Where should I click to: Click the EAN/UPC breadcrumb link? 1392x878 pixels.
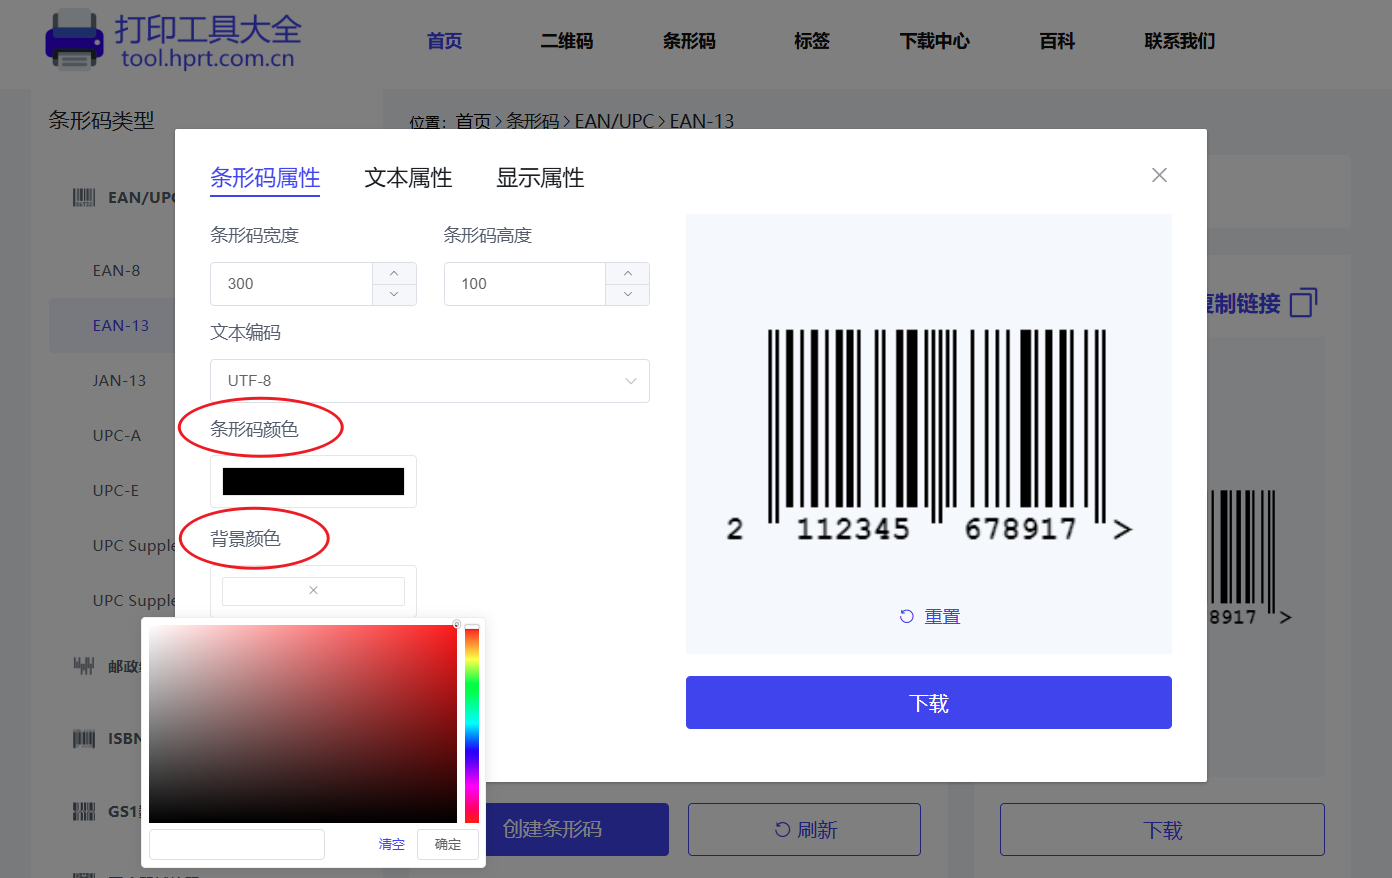(x=614, y=121)
